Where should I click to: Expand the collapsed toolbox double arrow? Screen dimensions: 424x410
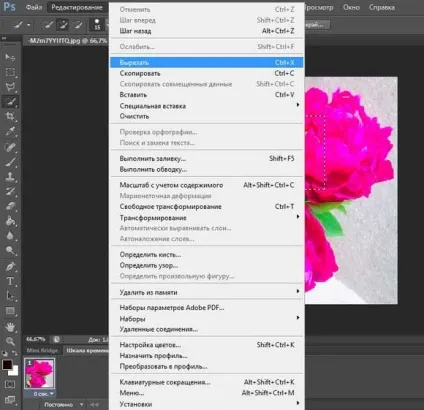point(4,39)
